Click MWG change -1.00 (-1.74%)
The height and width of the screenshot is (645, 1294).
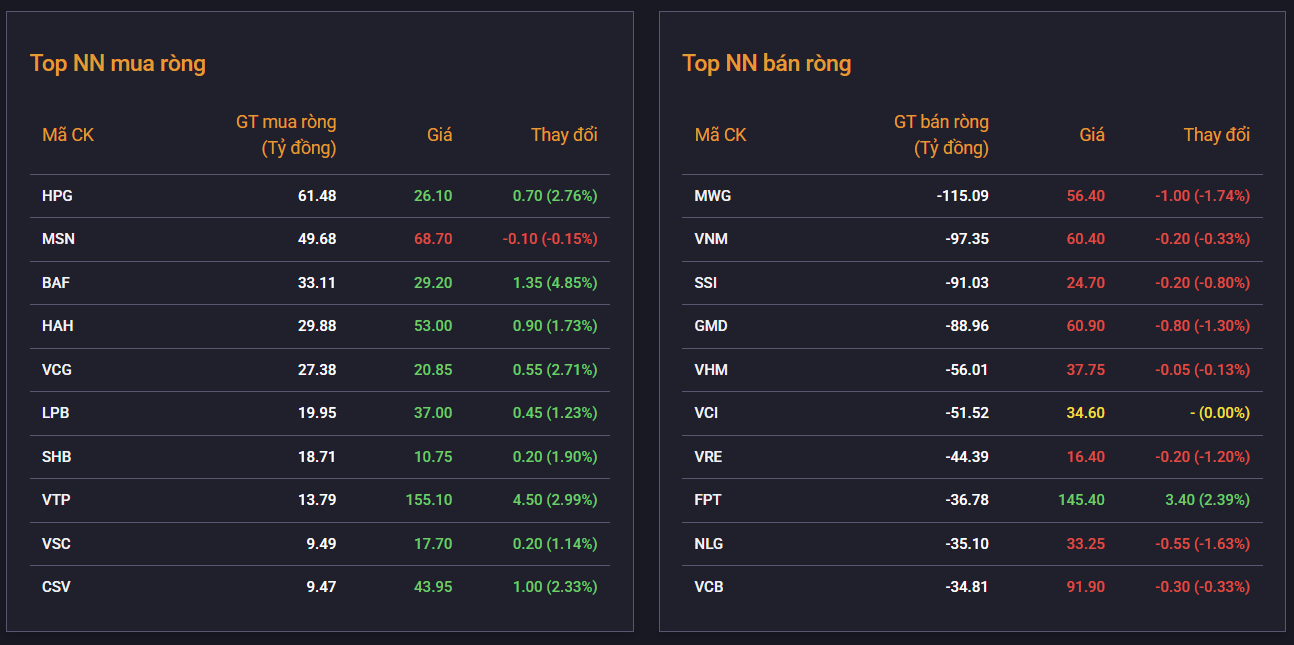[1202, 196]
